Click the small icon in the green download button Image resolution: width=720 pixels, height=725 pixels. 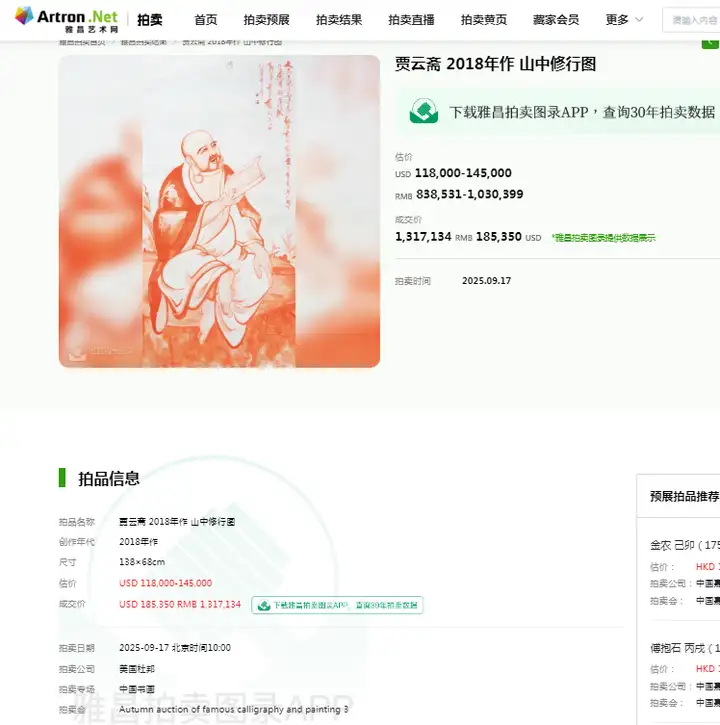(264, 605)
